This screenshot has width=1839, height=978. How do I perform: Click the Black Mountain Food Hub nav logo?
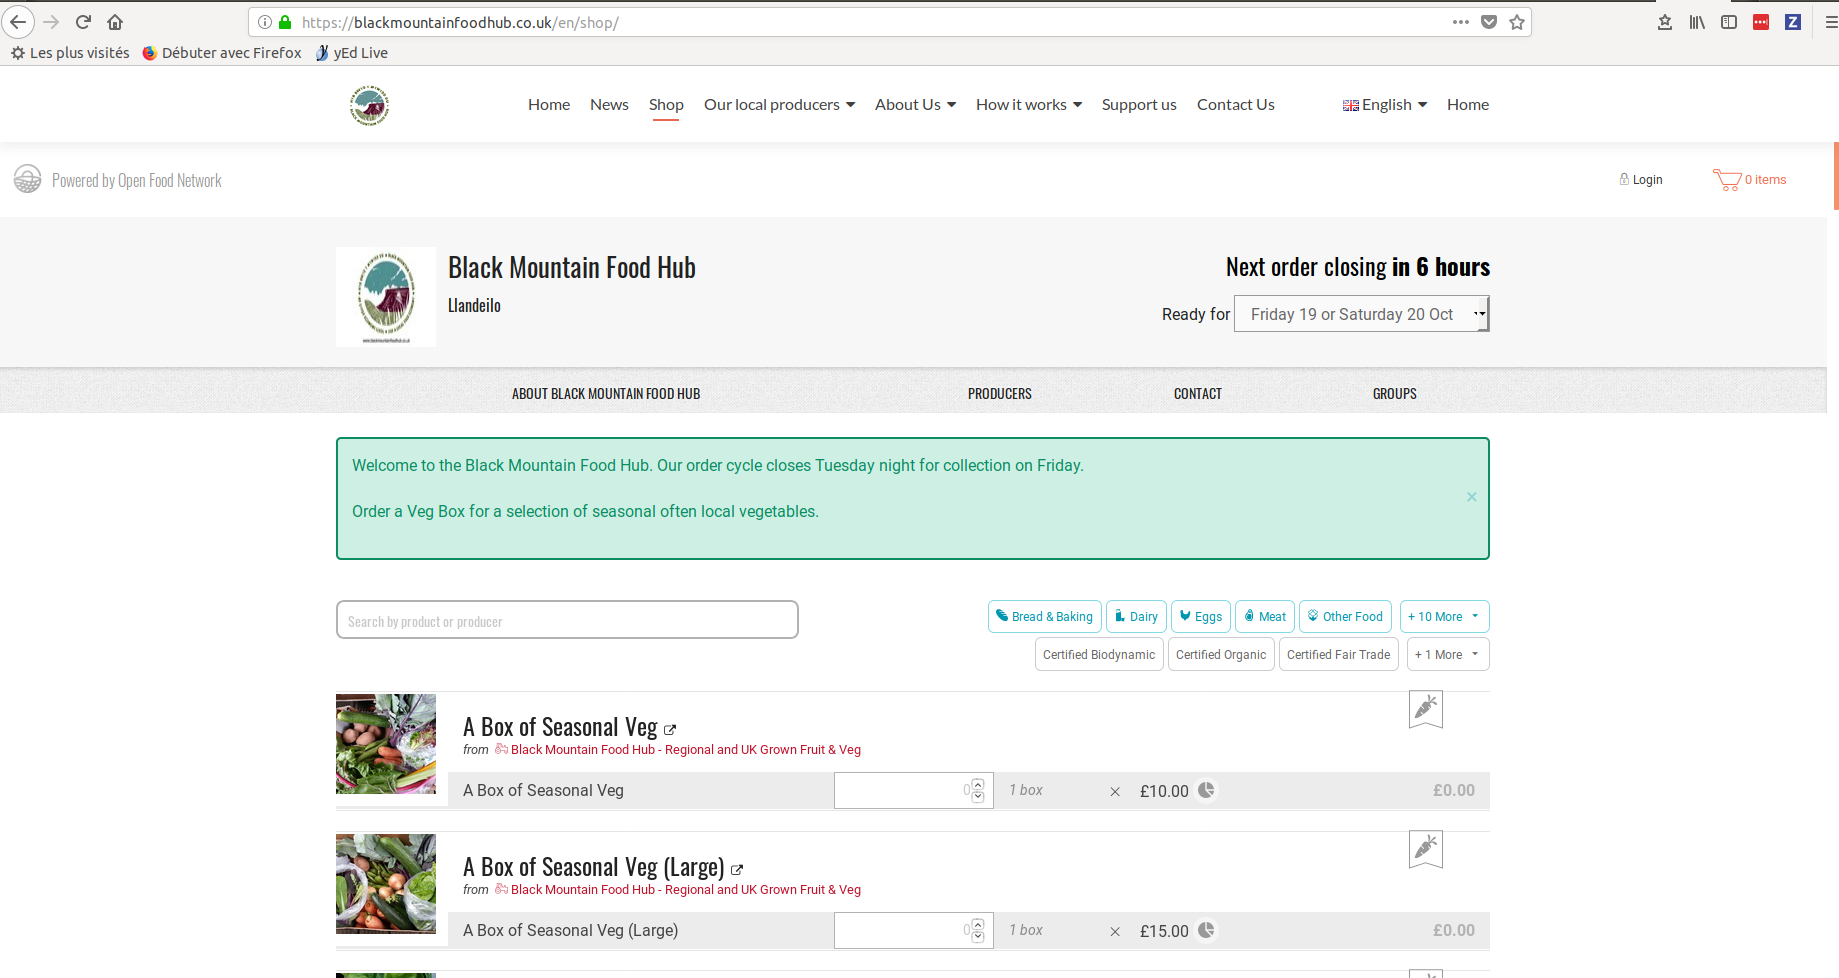(369, 105)
